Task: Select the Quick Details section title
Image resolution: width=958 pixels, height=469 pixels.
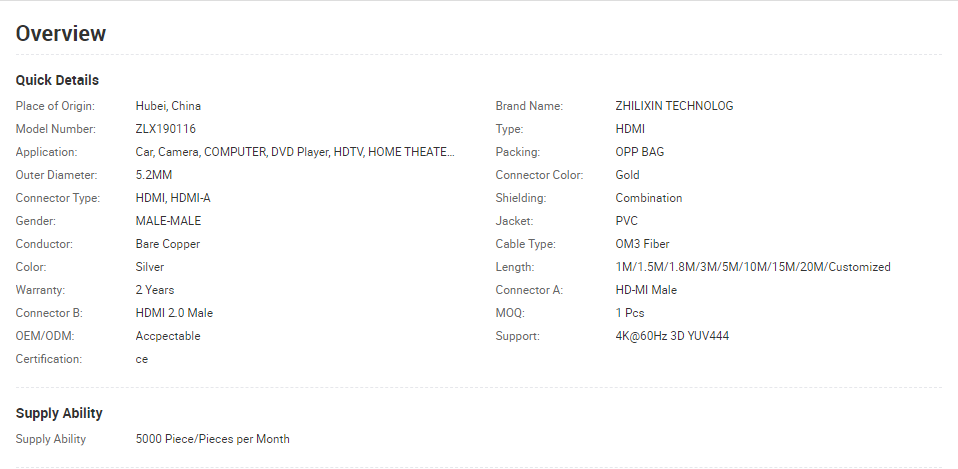Action: tap(57, 80)
